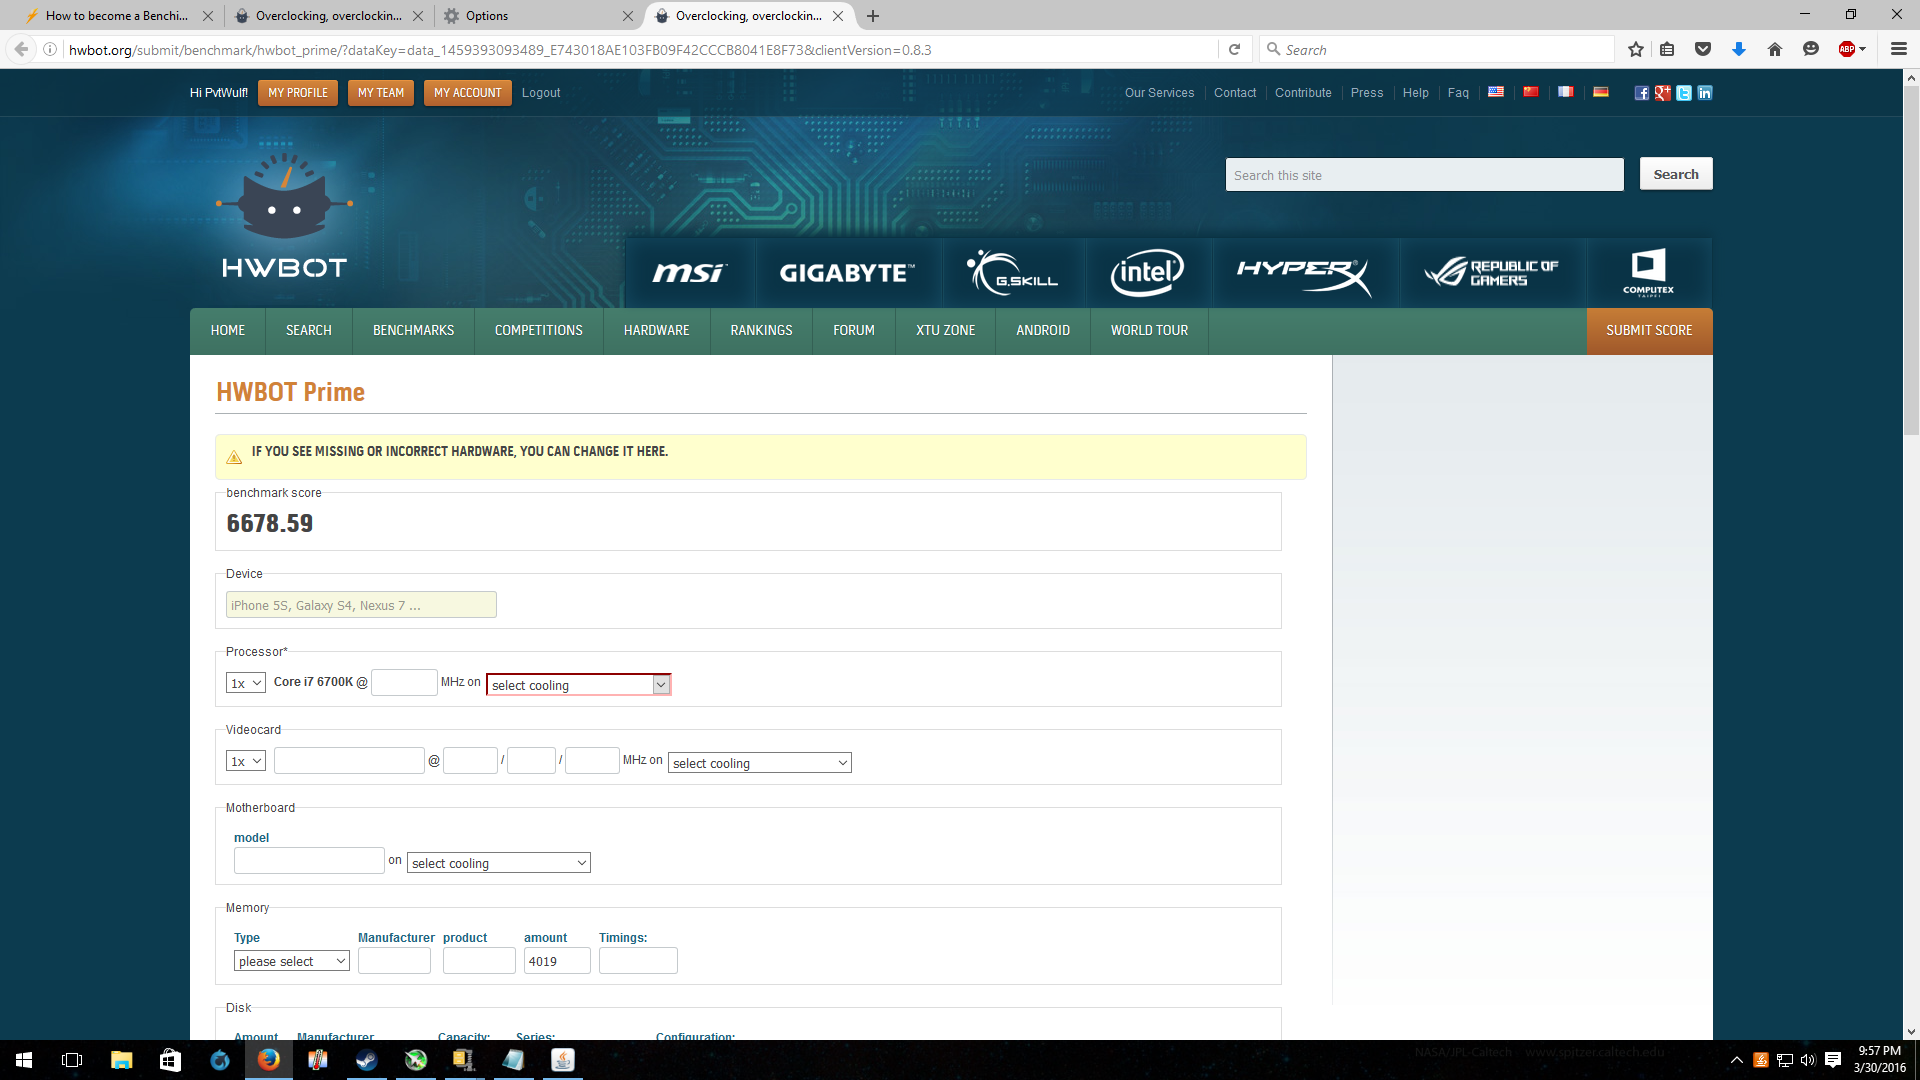Open a new browser tab with plus
The height and width of the screenshot is (1080, 1920).
873,16
